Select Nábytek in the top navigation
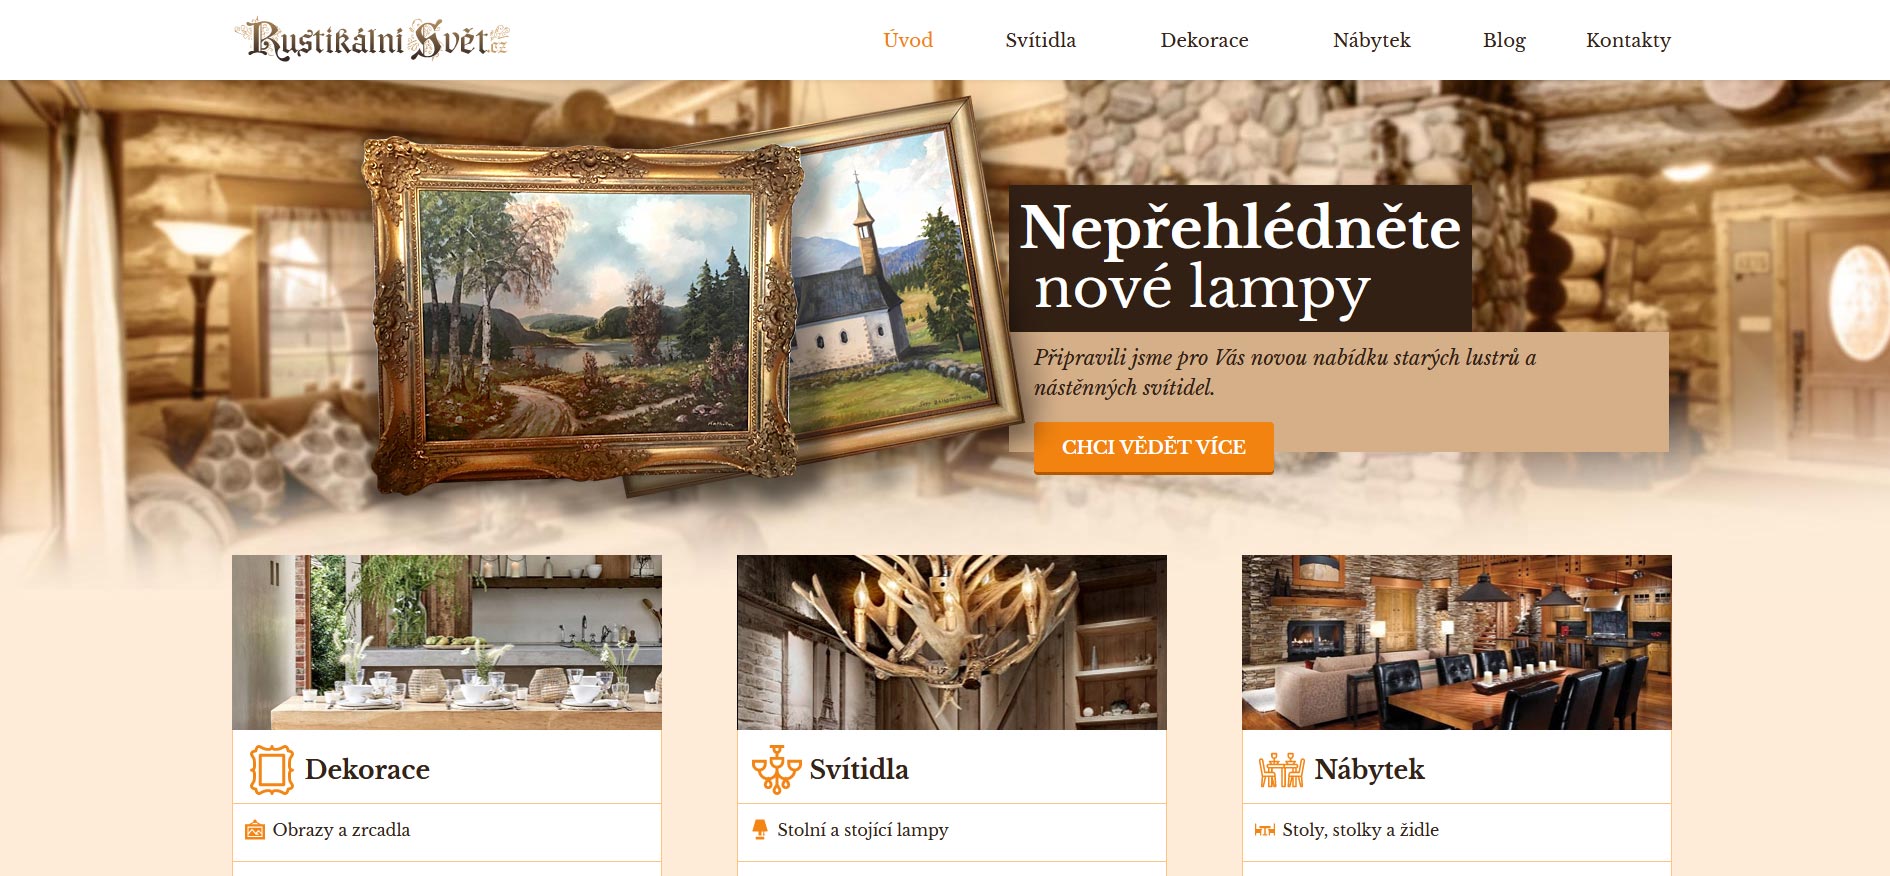The width and height of the screenshot is (1890, 876). pyautogui.click(x=1372, y=40)
